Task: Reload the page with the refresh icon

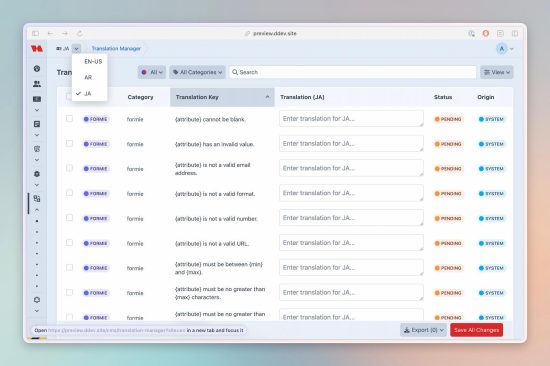Action: point(80,33)
